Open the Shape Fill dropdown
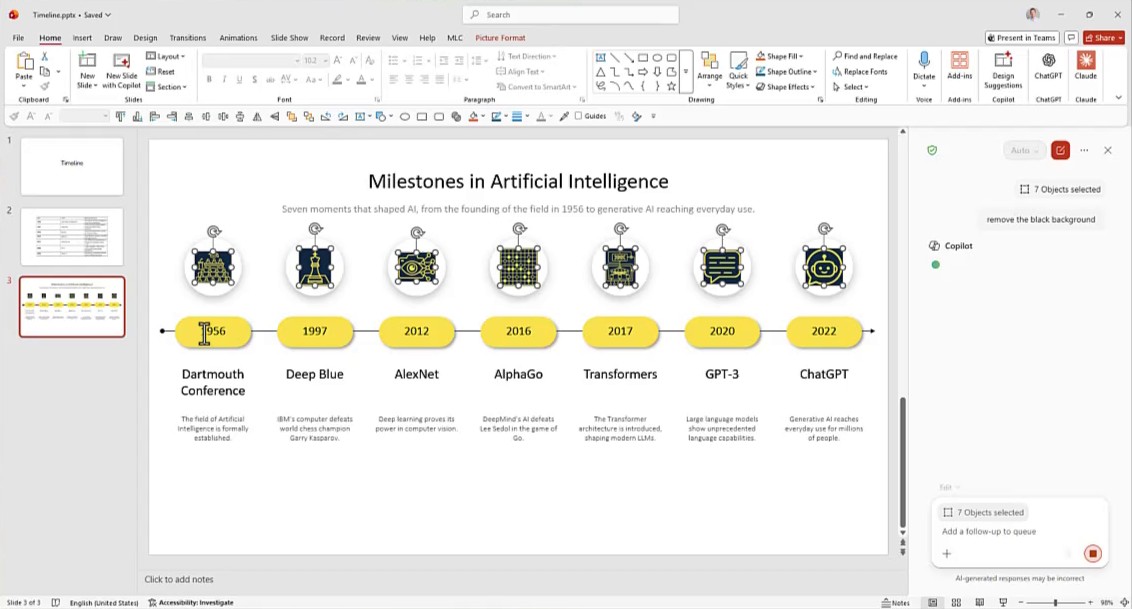 780,56
